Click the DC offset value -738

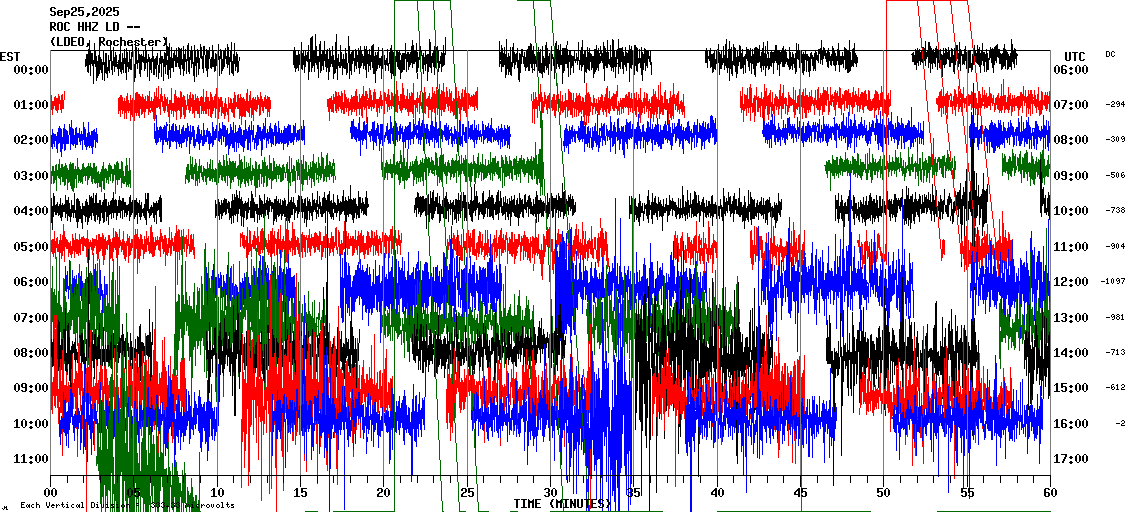(1115, 211)
